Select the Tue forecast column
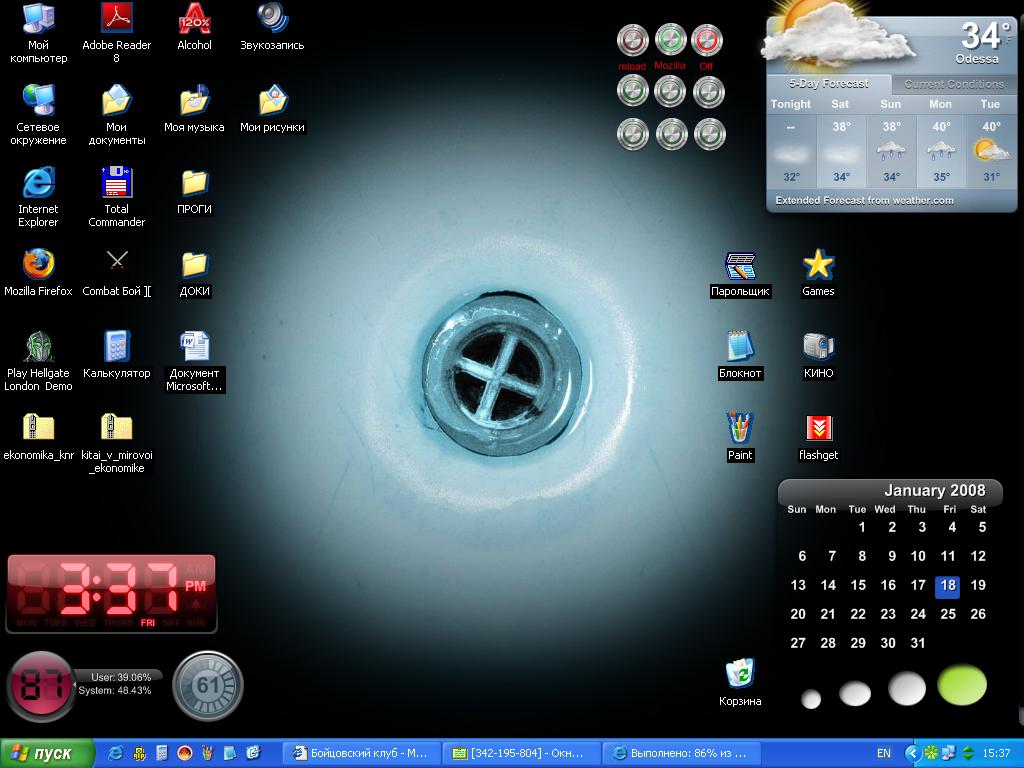The width and height of the screenshot is (1024, 768). [991, 141]
